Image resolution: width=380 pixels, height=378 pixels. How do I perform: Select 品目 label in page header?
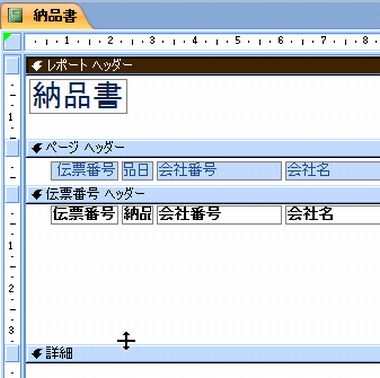tap(137, 170)
